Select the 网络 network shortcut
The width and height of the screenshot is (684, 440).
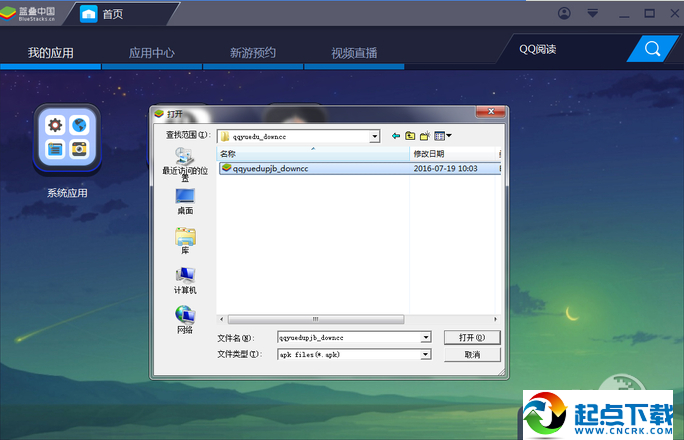tap(185, 320)
